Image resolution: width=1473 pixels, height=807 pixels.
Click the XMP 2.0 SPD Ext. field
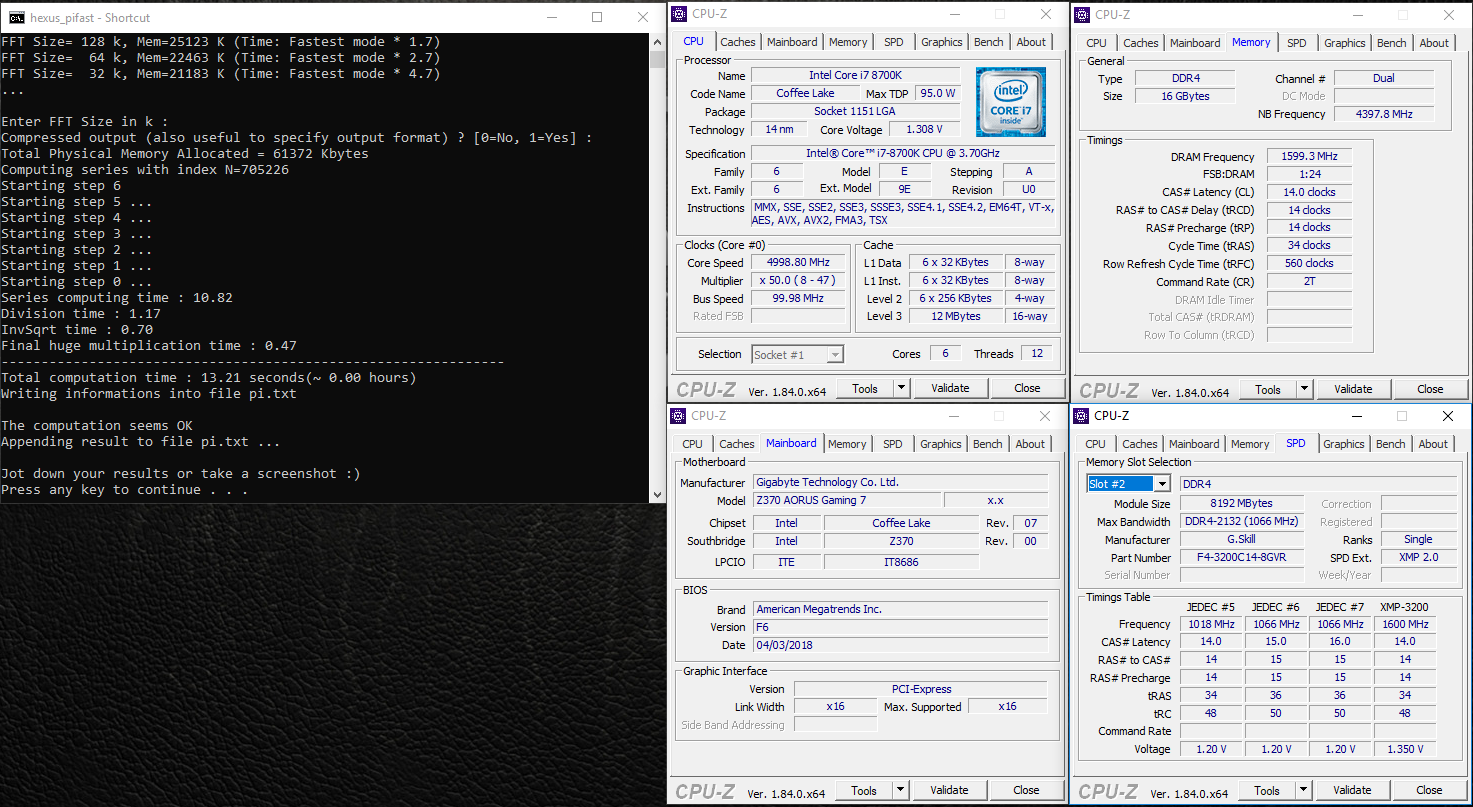pyautogui.click(x=1418, y=557)
